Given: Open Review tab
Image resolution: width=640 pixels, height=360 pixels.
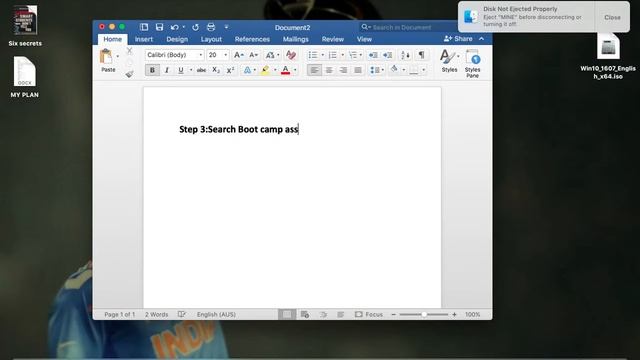Looking at the screenshot, I should pyautogui.click(x=333, y=39).
